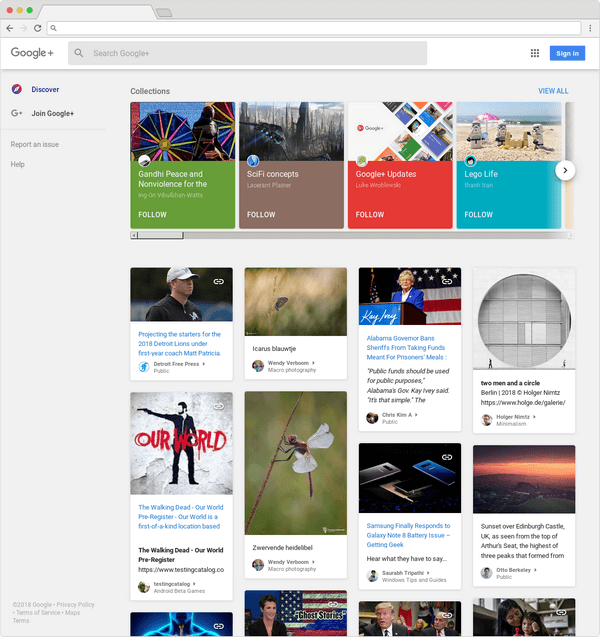
Task: Open the Terms of Service footer link
Action: 38,613
